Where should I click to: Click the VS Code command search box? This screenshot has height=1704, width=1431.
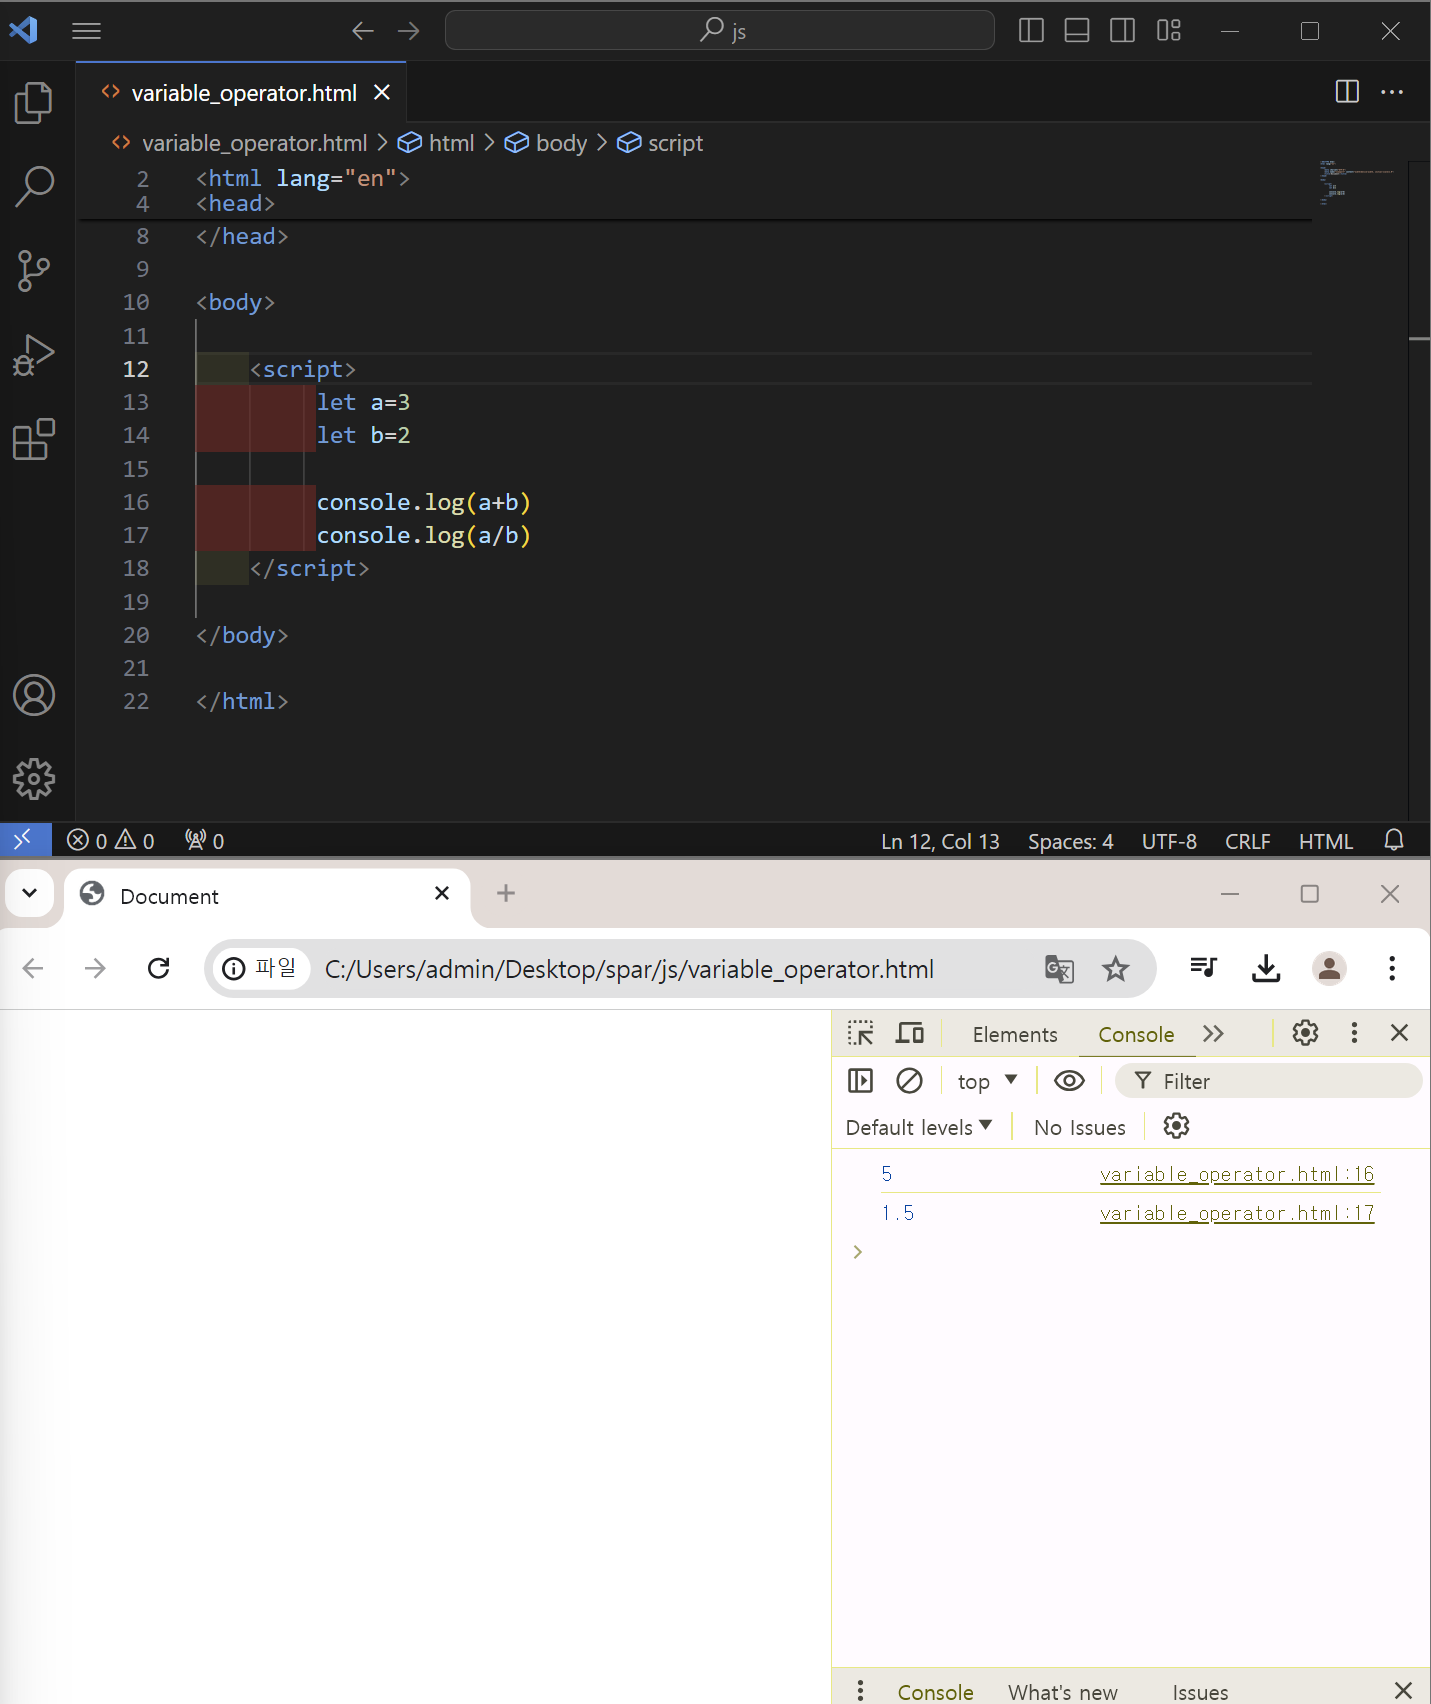coord(720,31)
